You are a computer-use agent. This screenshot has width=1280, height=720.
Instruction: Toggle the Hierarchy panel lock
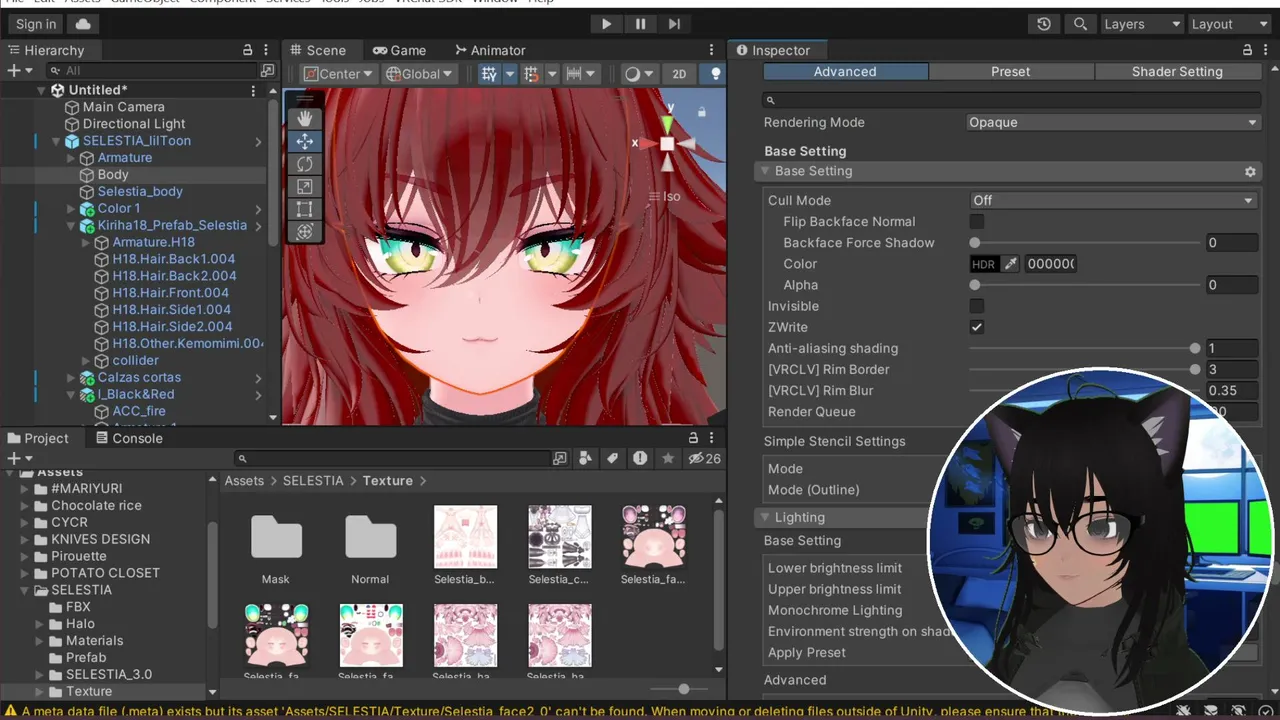248,50
